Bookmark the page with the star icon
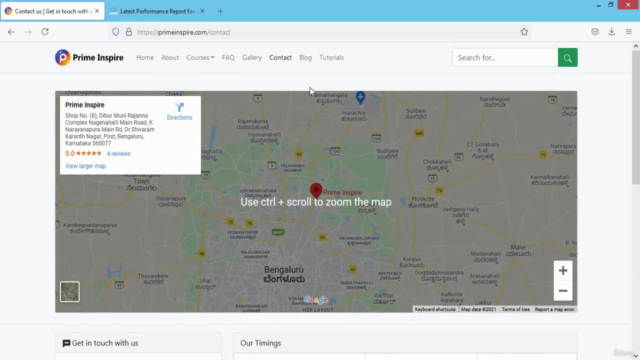This screenshot has width=640, height=360. [524, 32]
